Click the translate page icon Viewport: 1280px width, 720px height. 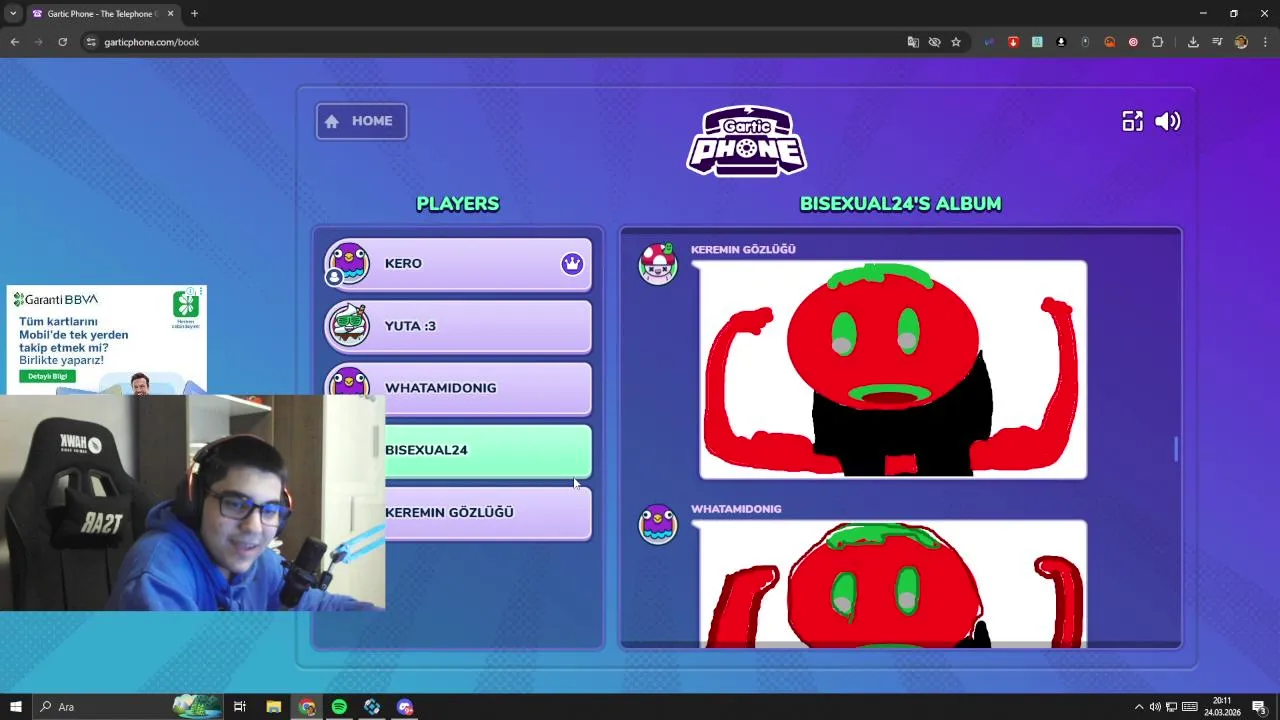[x=913, y=42]
